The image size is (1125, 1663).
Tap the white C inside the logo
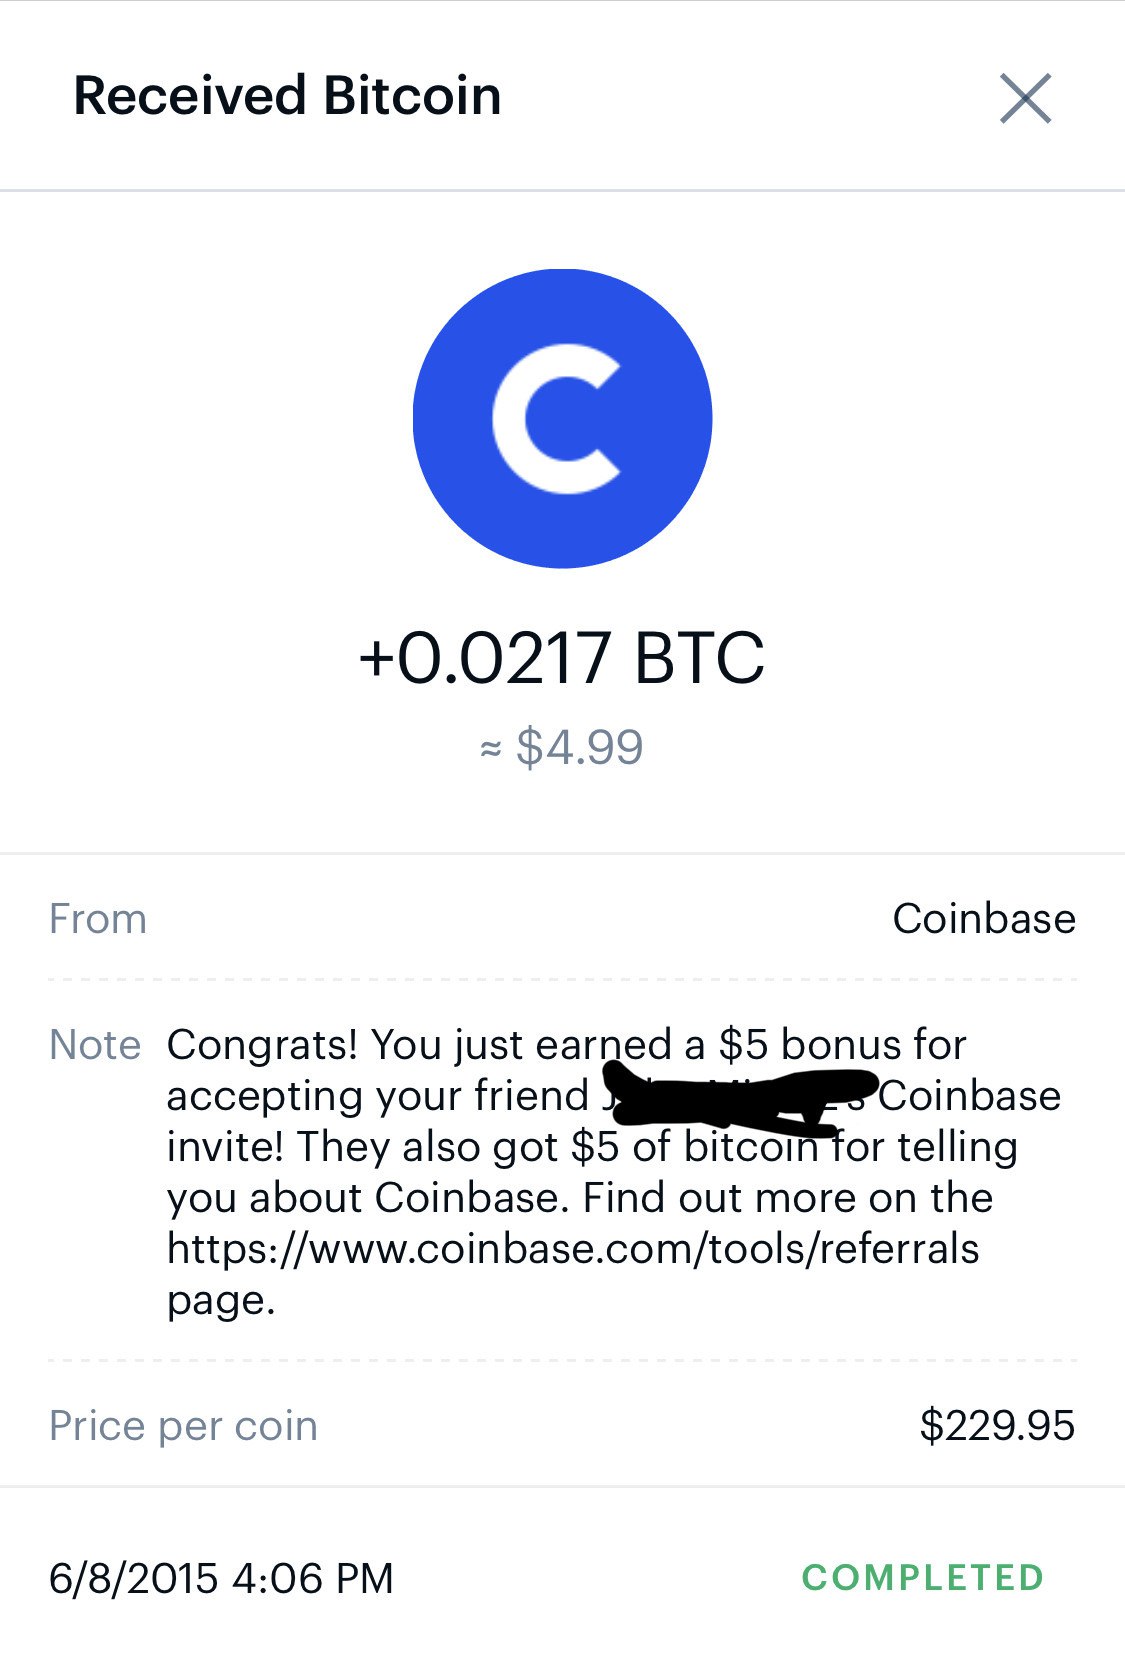point(556,418)
